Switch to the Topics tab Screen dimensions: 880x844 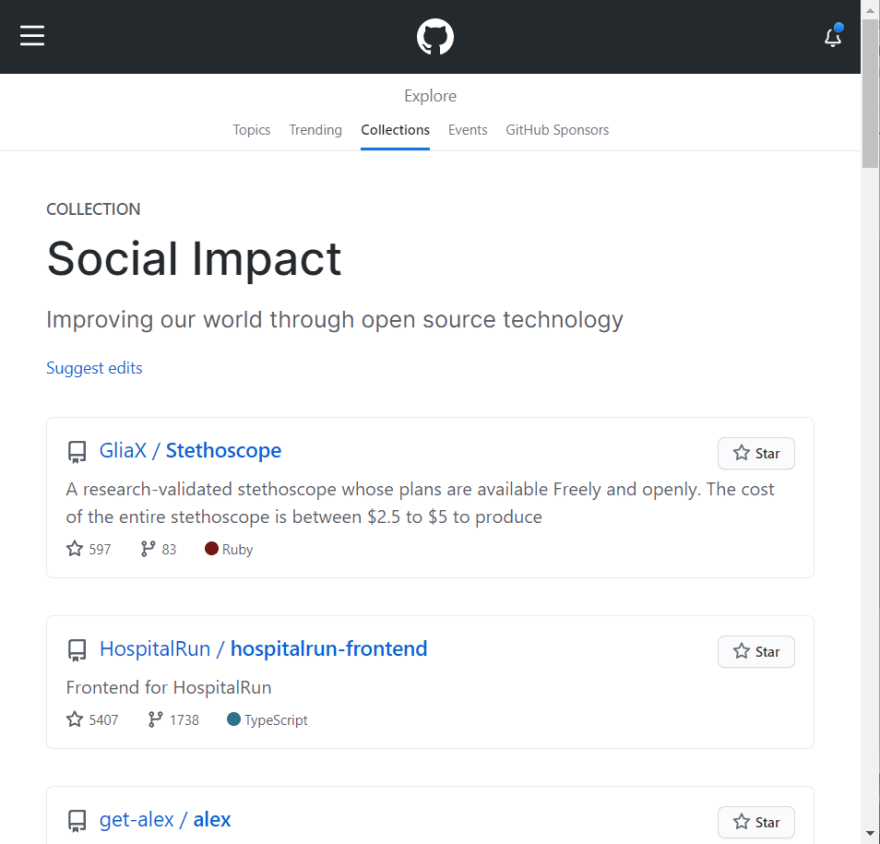click(x=251, y=130)
